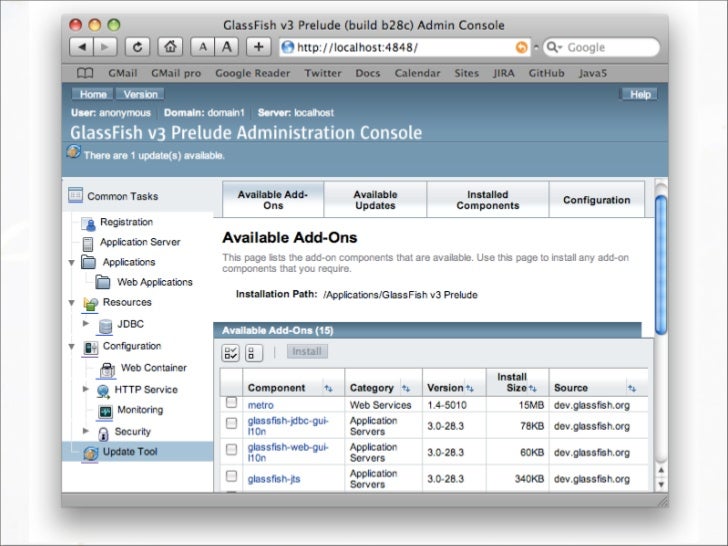Click the Update Tool icon

pos(91,453)
